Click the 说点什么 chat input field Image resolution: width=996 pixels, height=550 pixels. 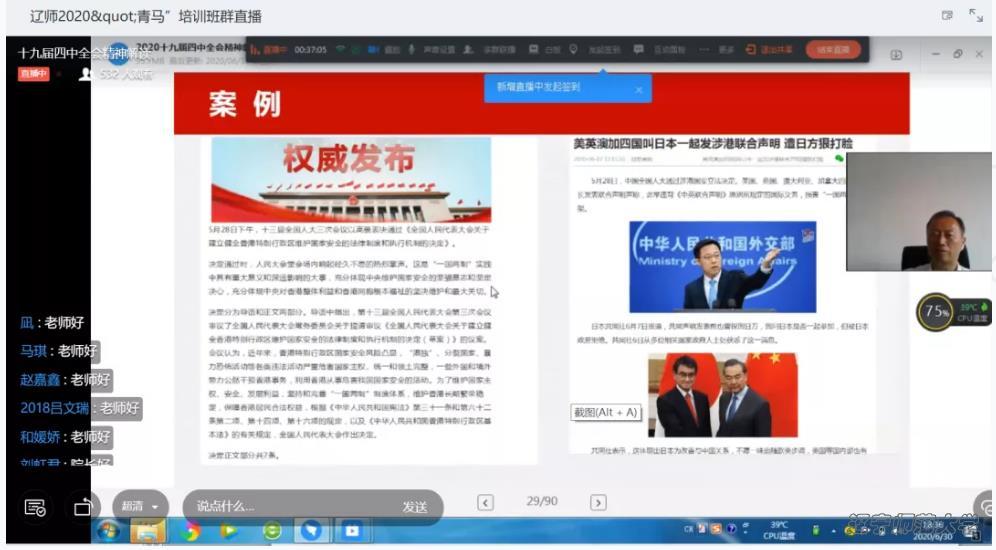pyautogui.click(x=292, y=507)
